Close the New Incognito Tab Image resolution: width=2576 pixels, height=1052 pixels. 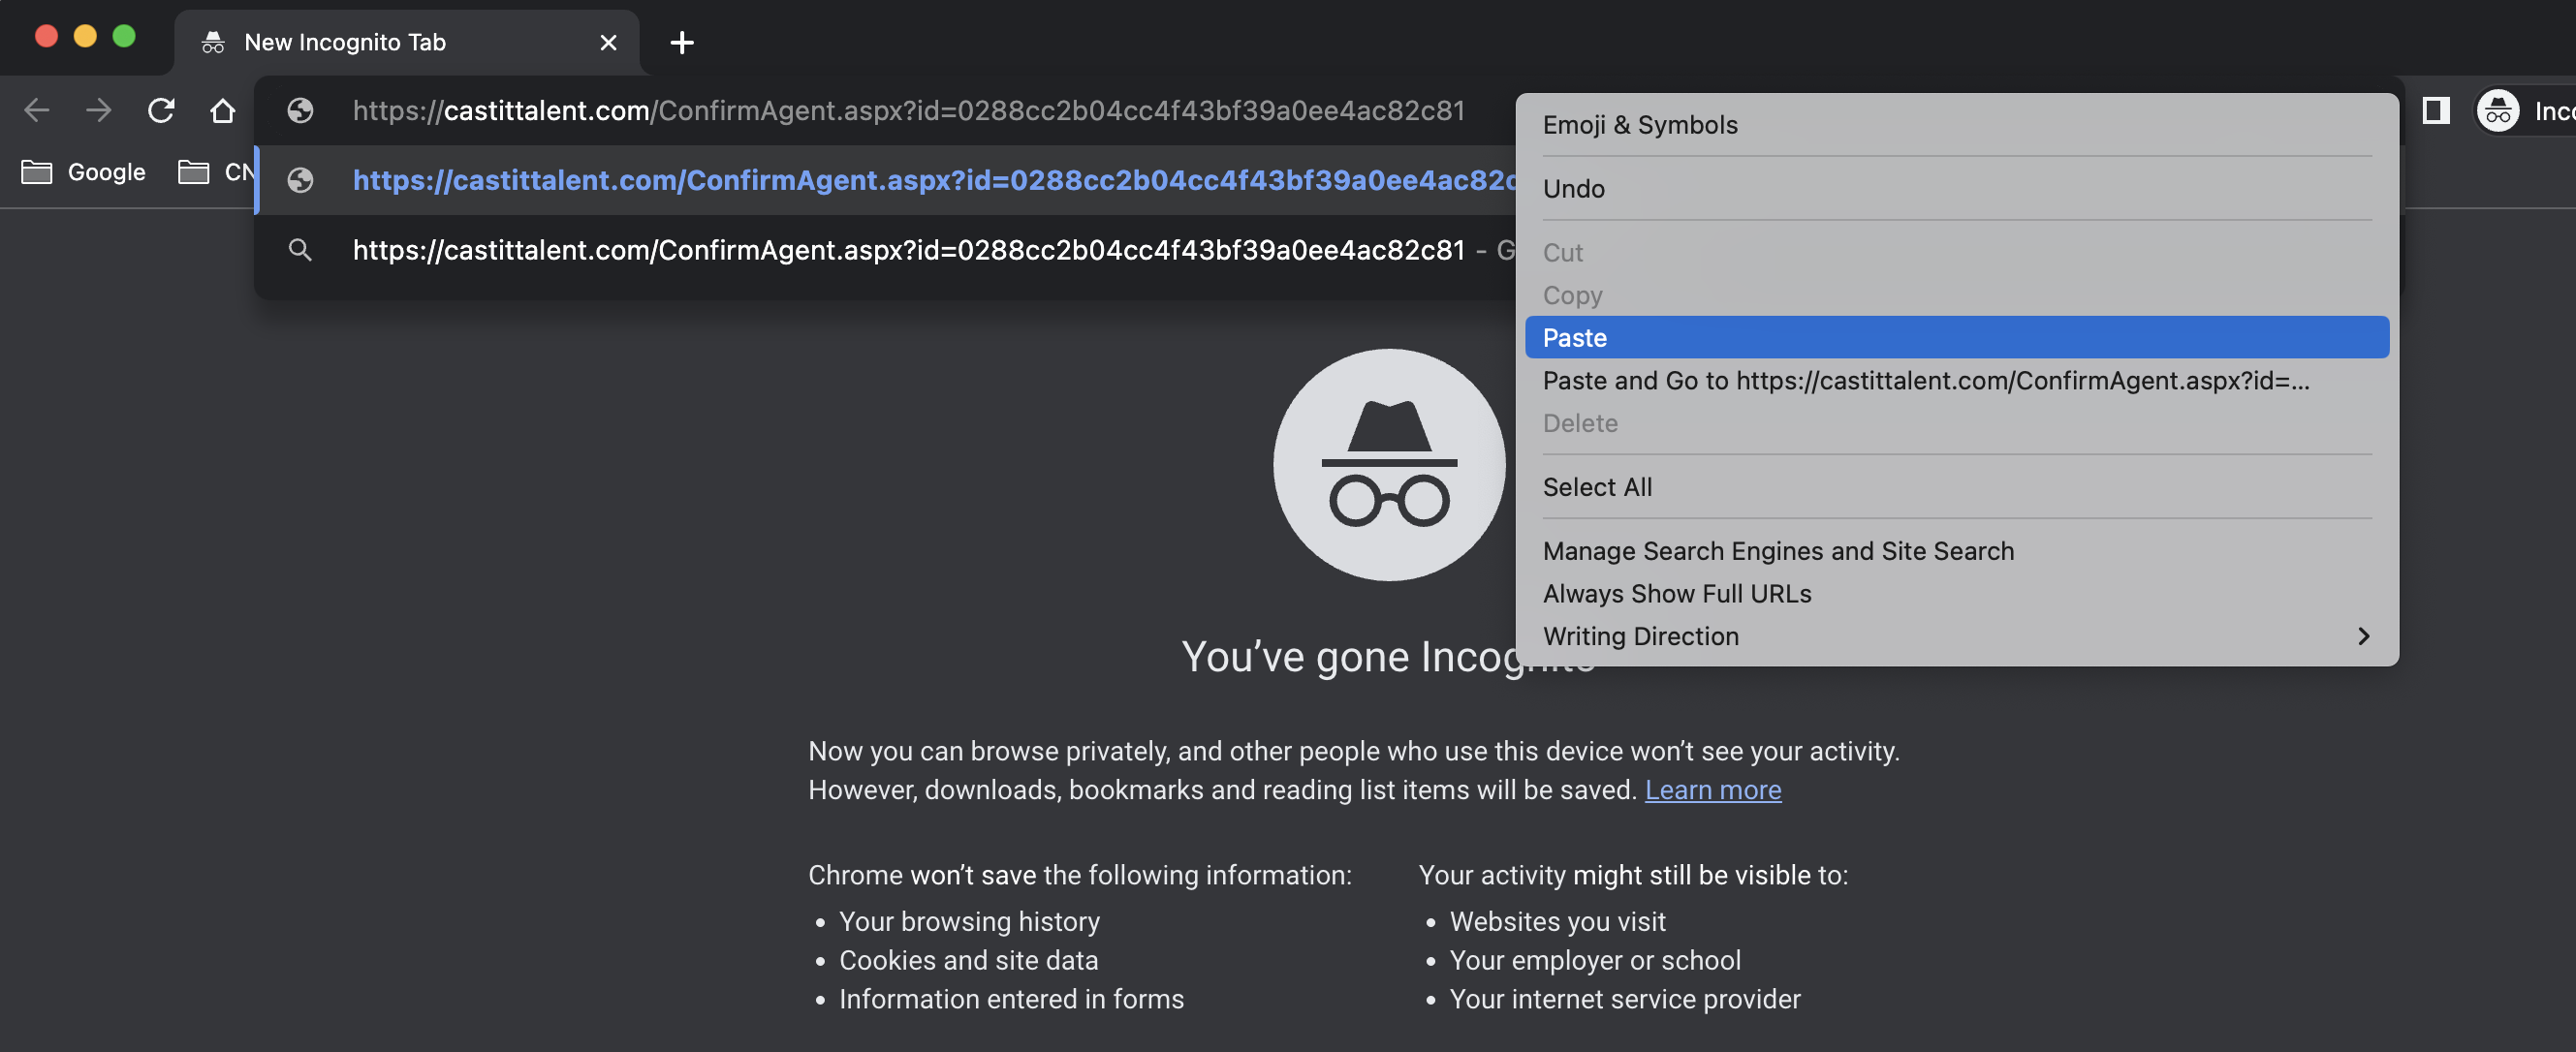pos(608,42)
